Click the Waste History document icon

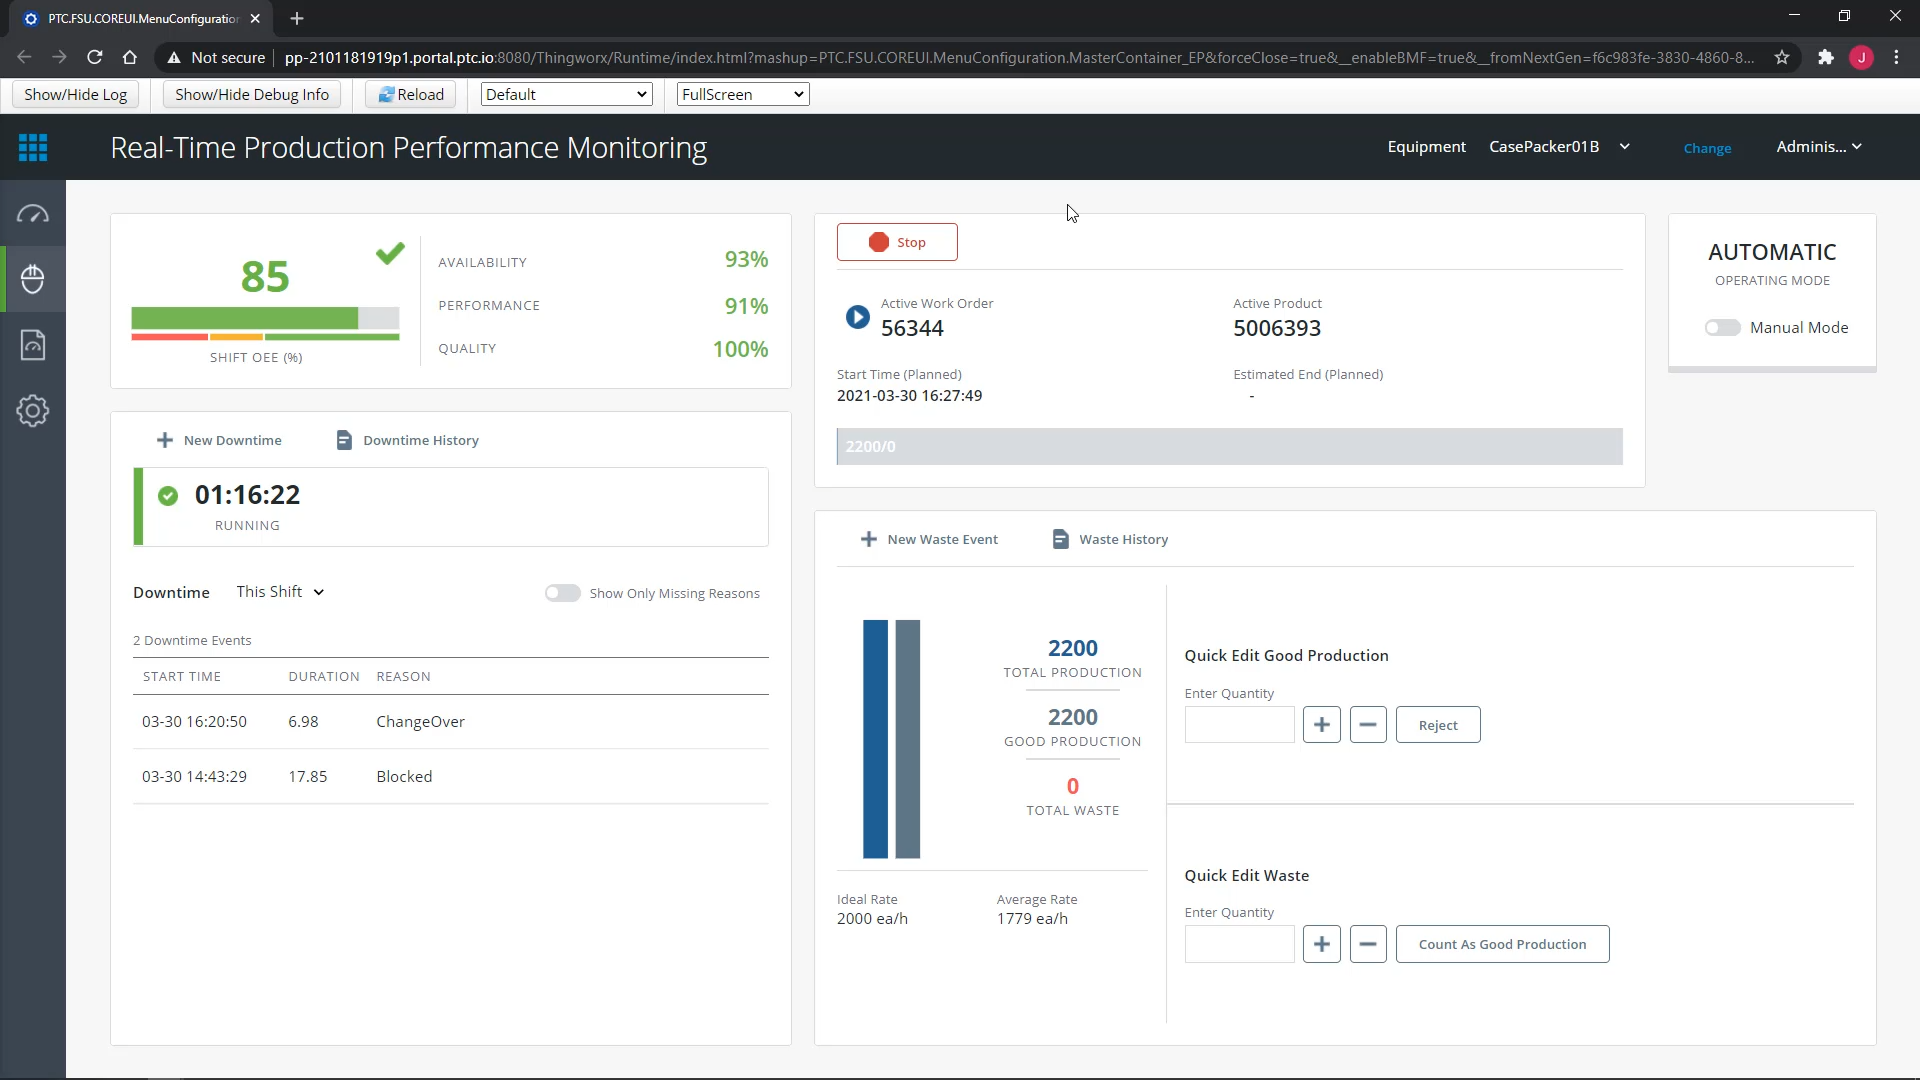(1060, 539)
